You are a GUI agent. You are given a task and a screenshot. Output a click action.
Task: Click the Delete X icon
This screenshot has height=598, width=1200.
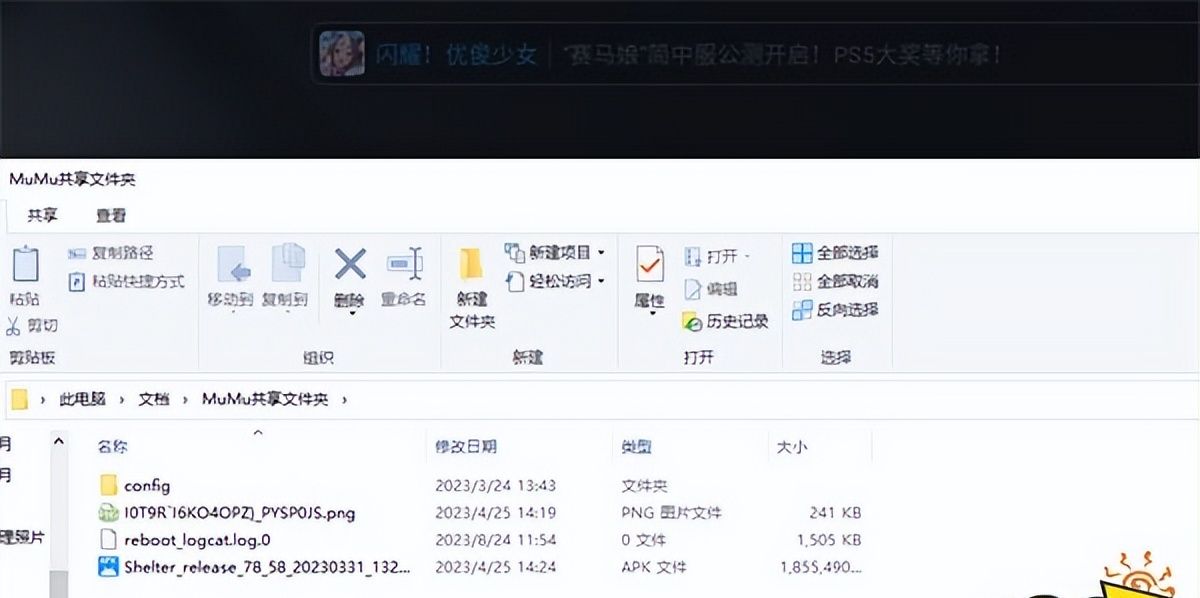[350, 264]
